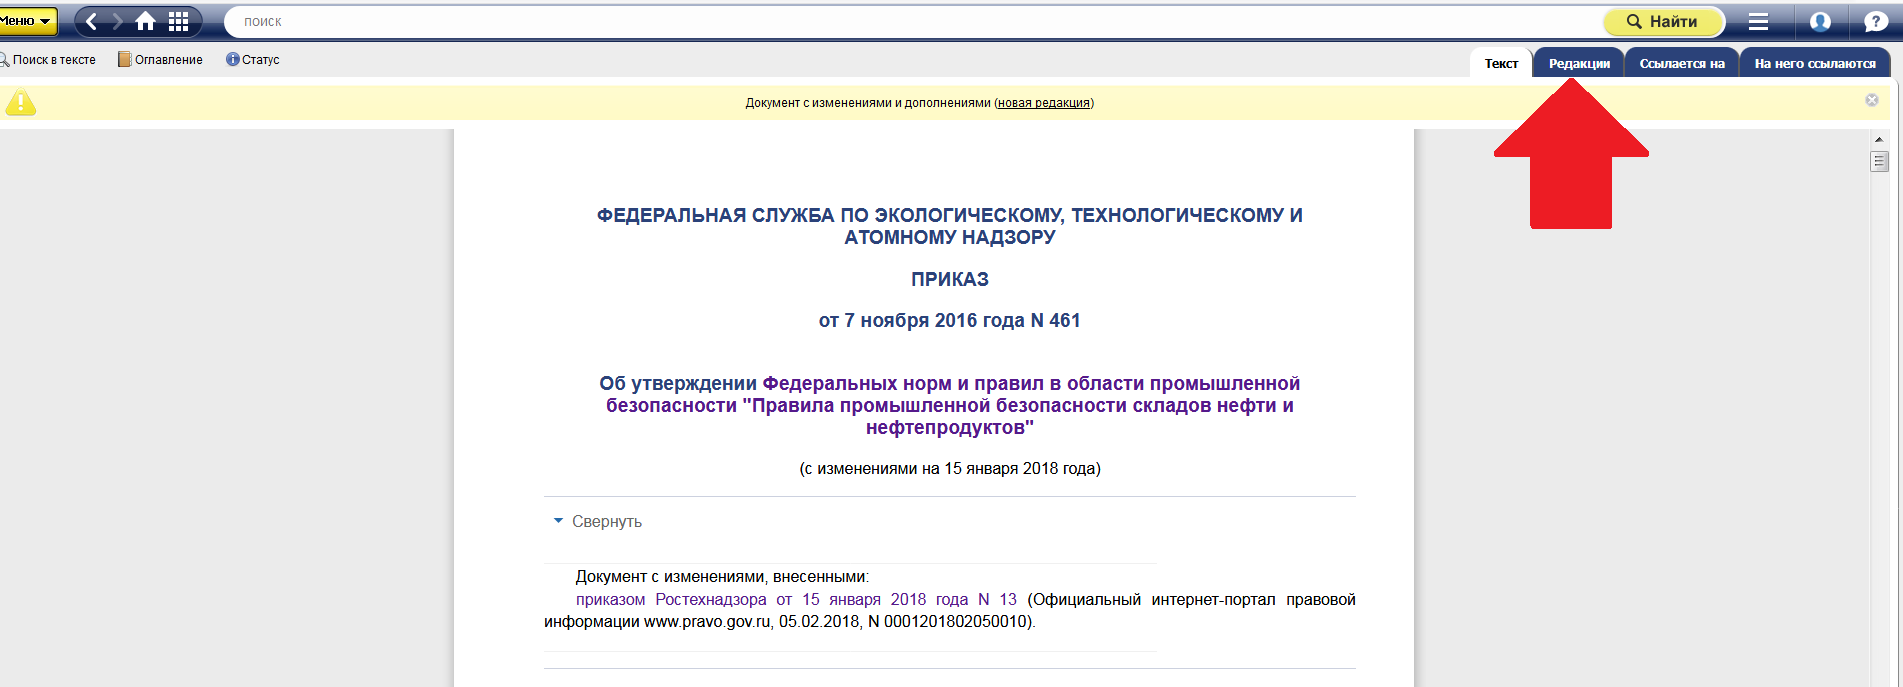Image resolution: width=1903 pixels, height=687 pixels.
Task: Switch to the Редакции tab
Action: click(1579, 63)
